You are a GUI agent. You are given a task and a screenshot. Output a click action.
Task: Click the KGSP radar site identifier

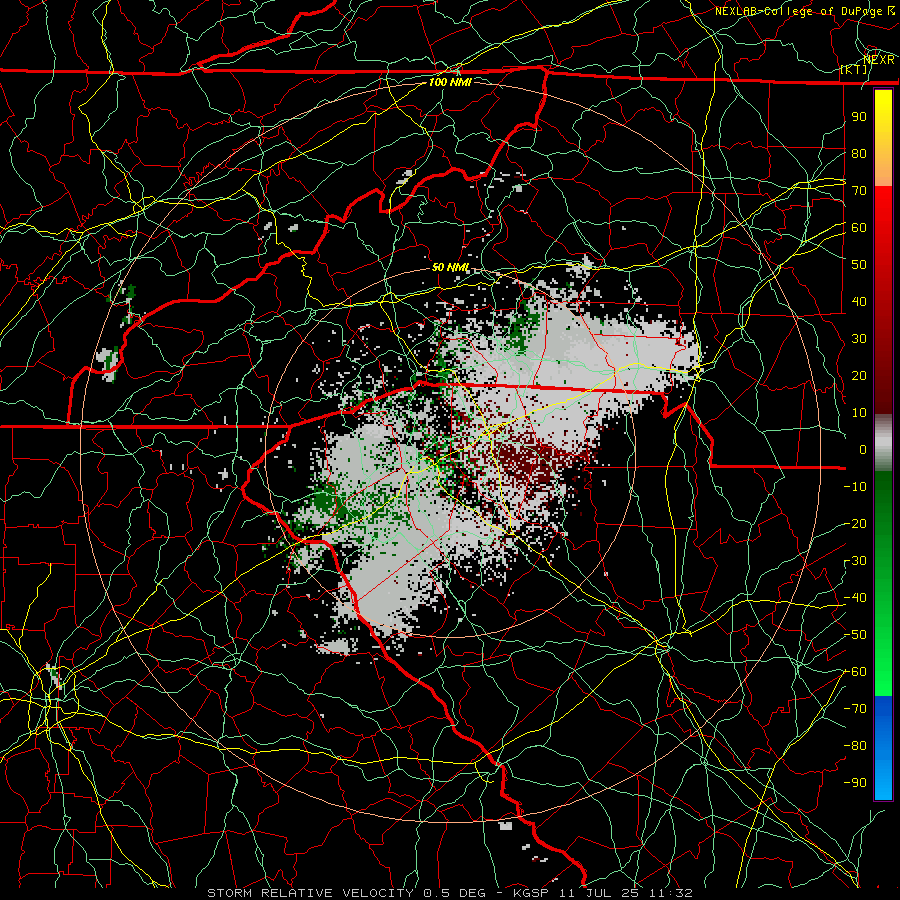[x=529, y=893]
